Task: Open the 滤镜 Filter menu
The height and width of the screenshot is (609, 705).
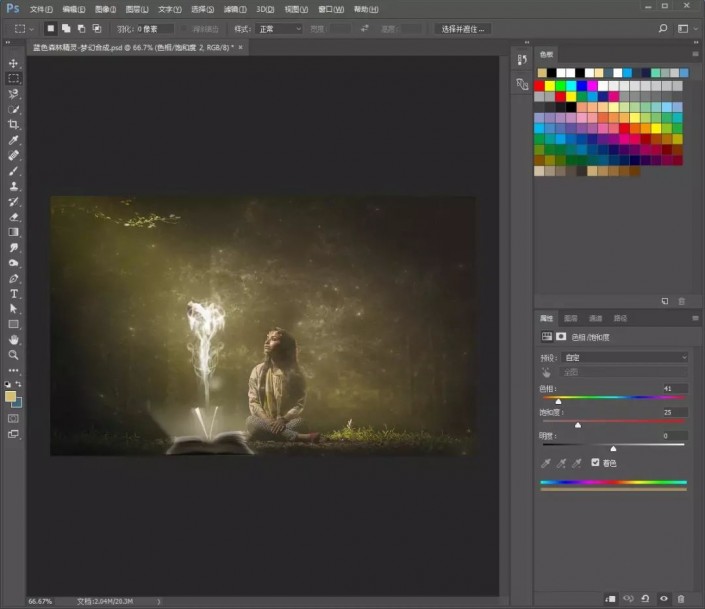Action: point(235,9)
